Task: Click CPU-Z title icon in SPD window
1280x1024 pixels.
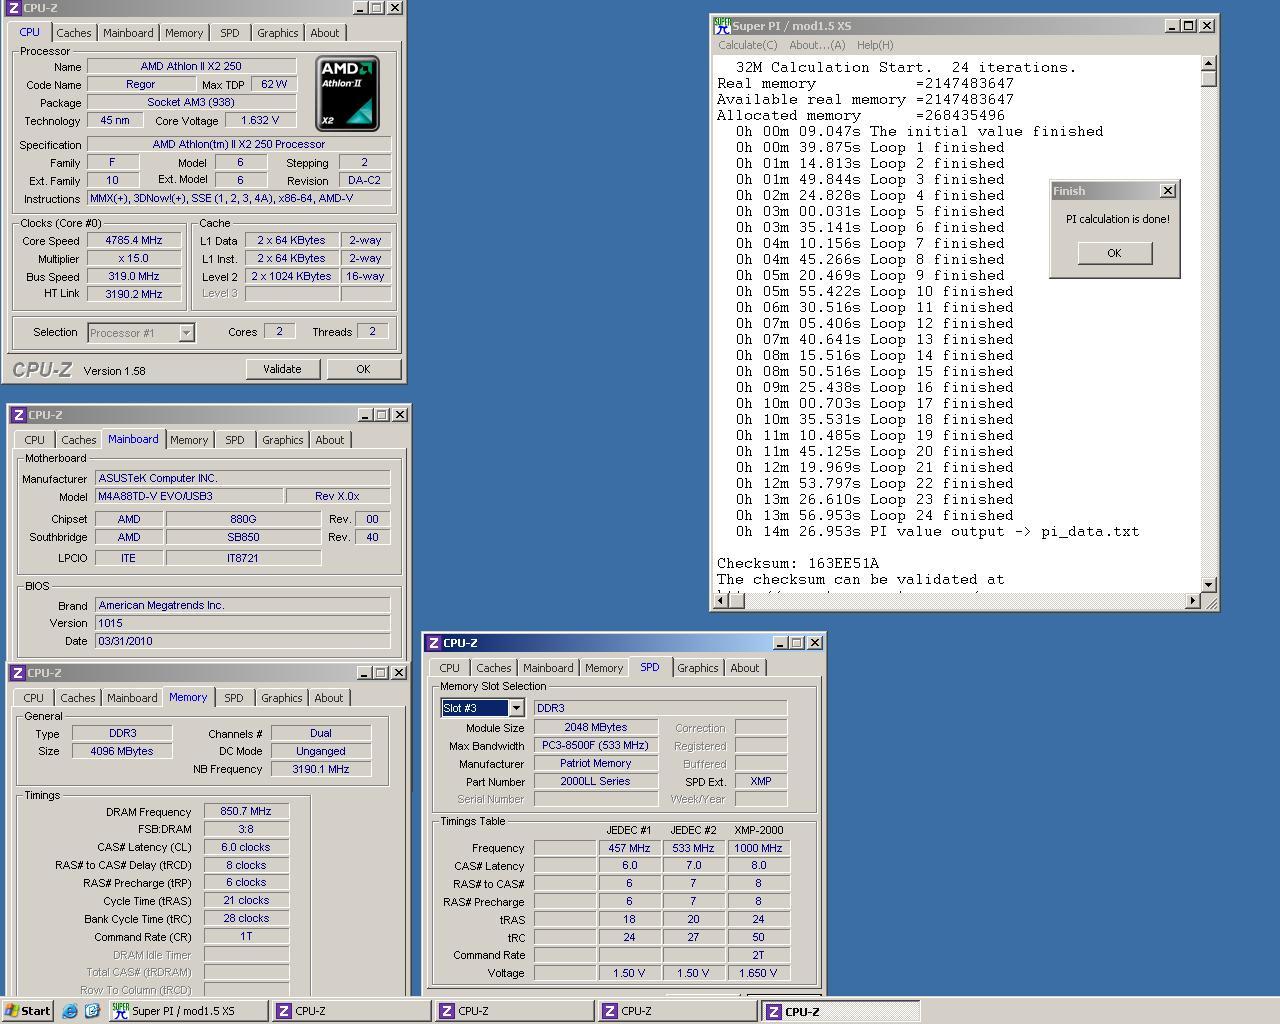Action: 433,643
